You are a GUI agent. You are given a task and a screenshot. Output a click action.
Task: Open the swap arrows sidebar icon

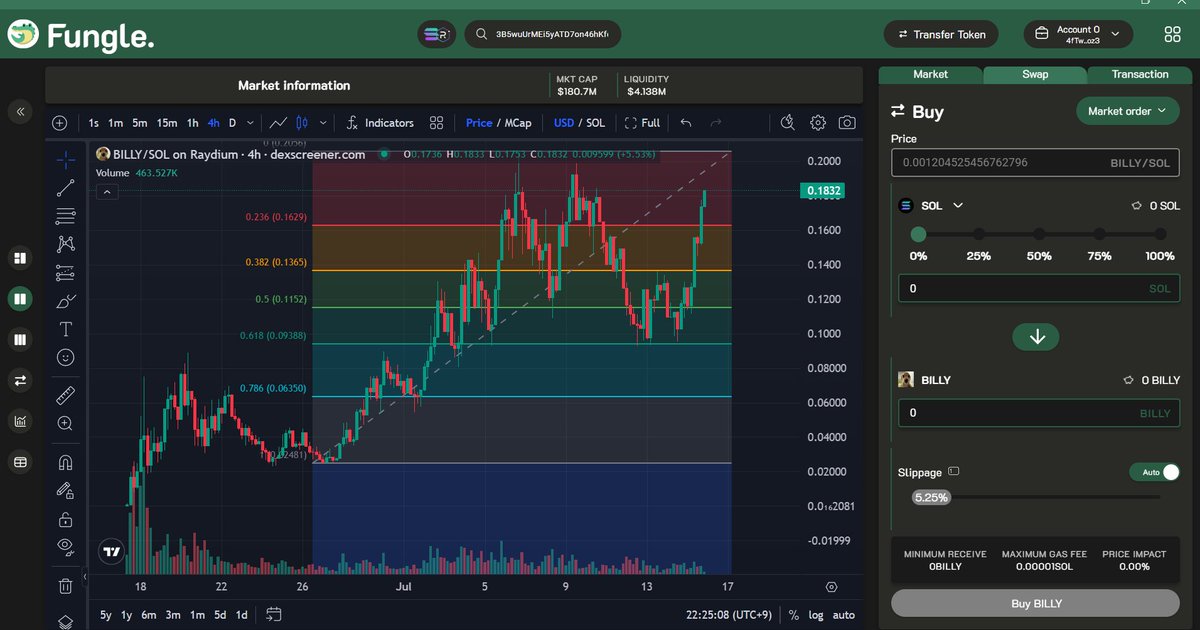coord(19,380)
